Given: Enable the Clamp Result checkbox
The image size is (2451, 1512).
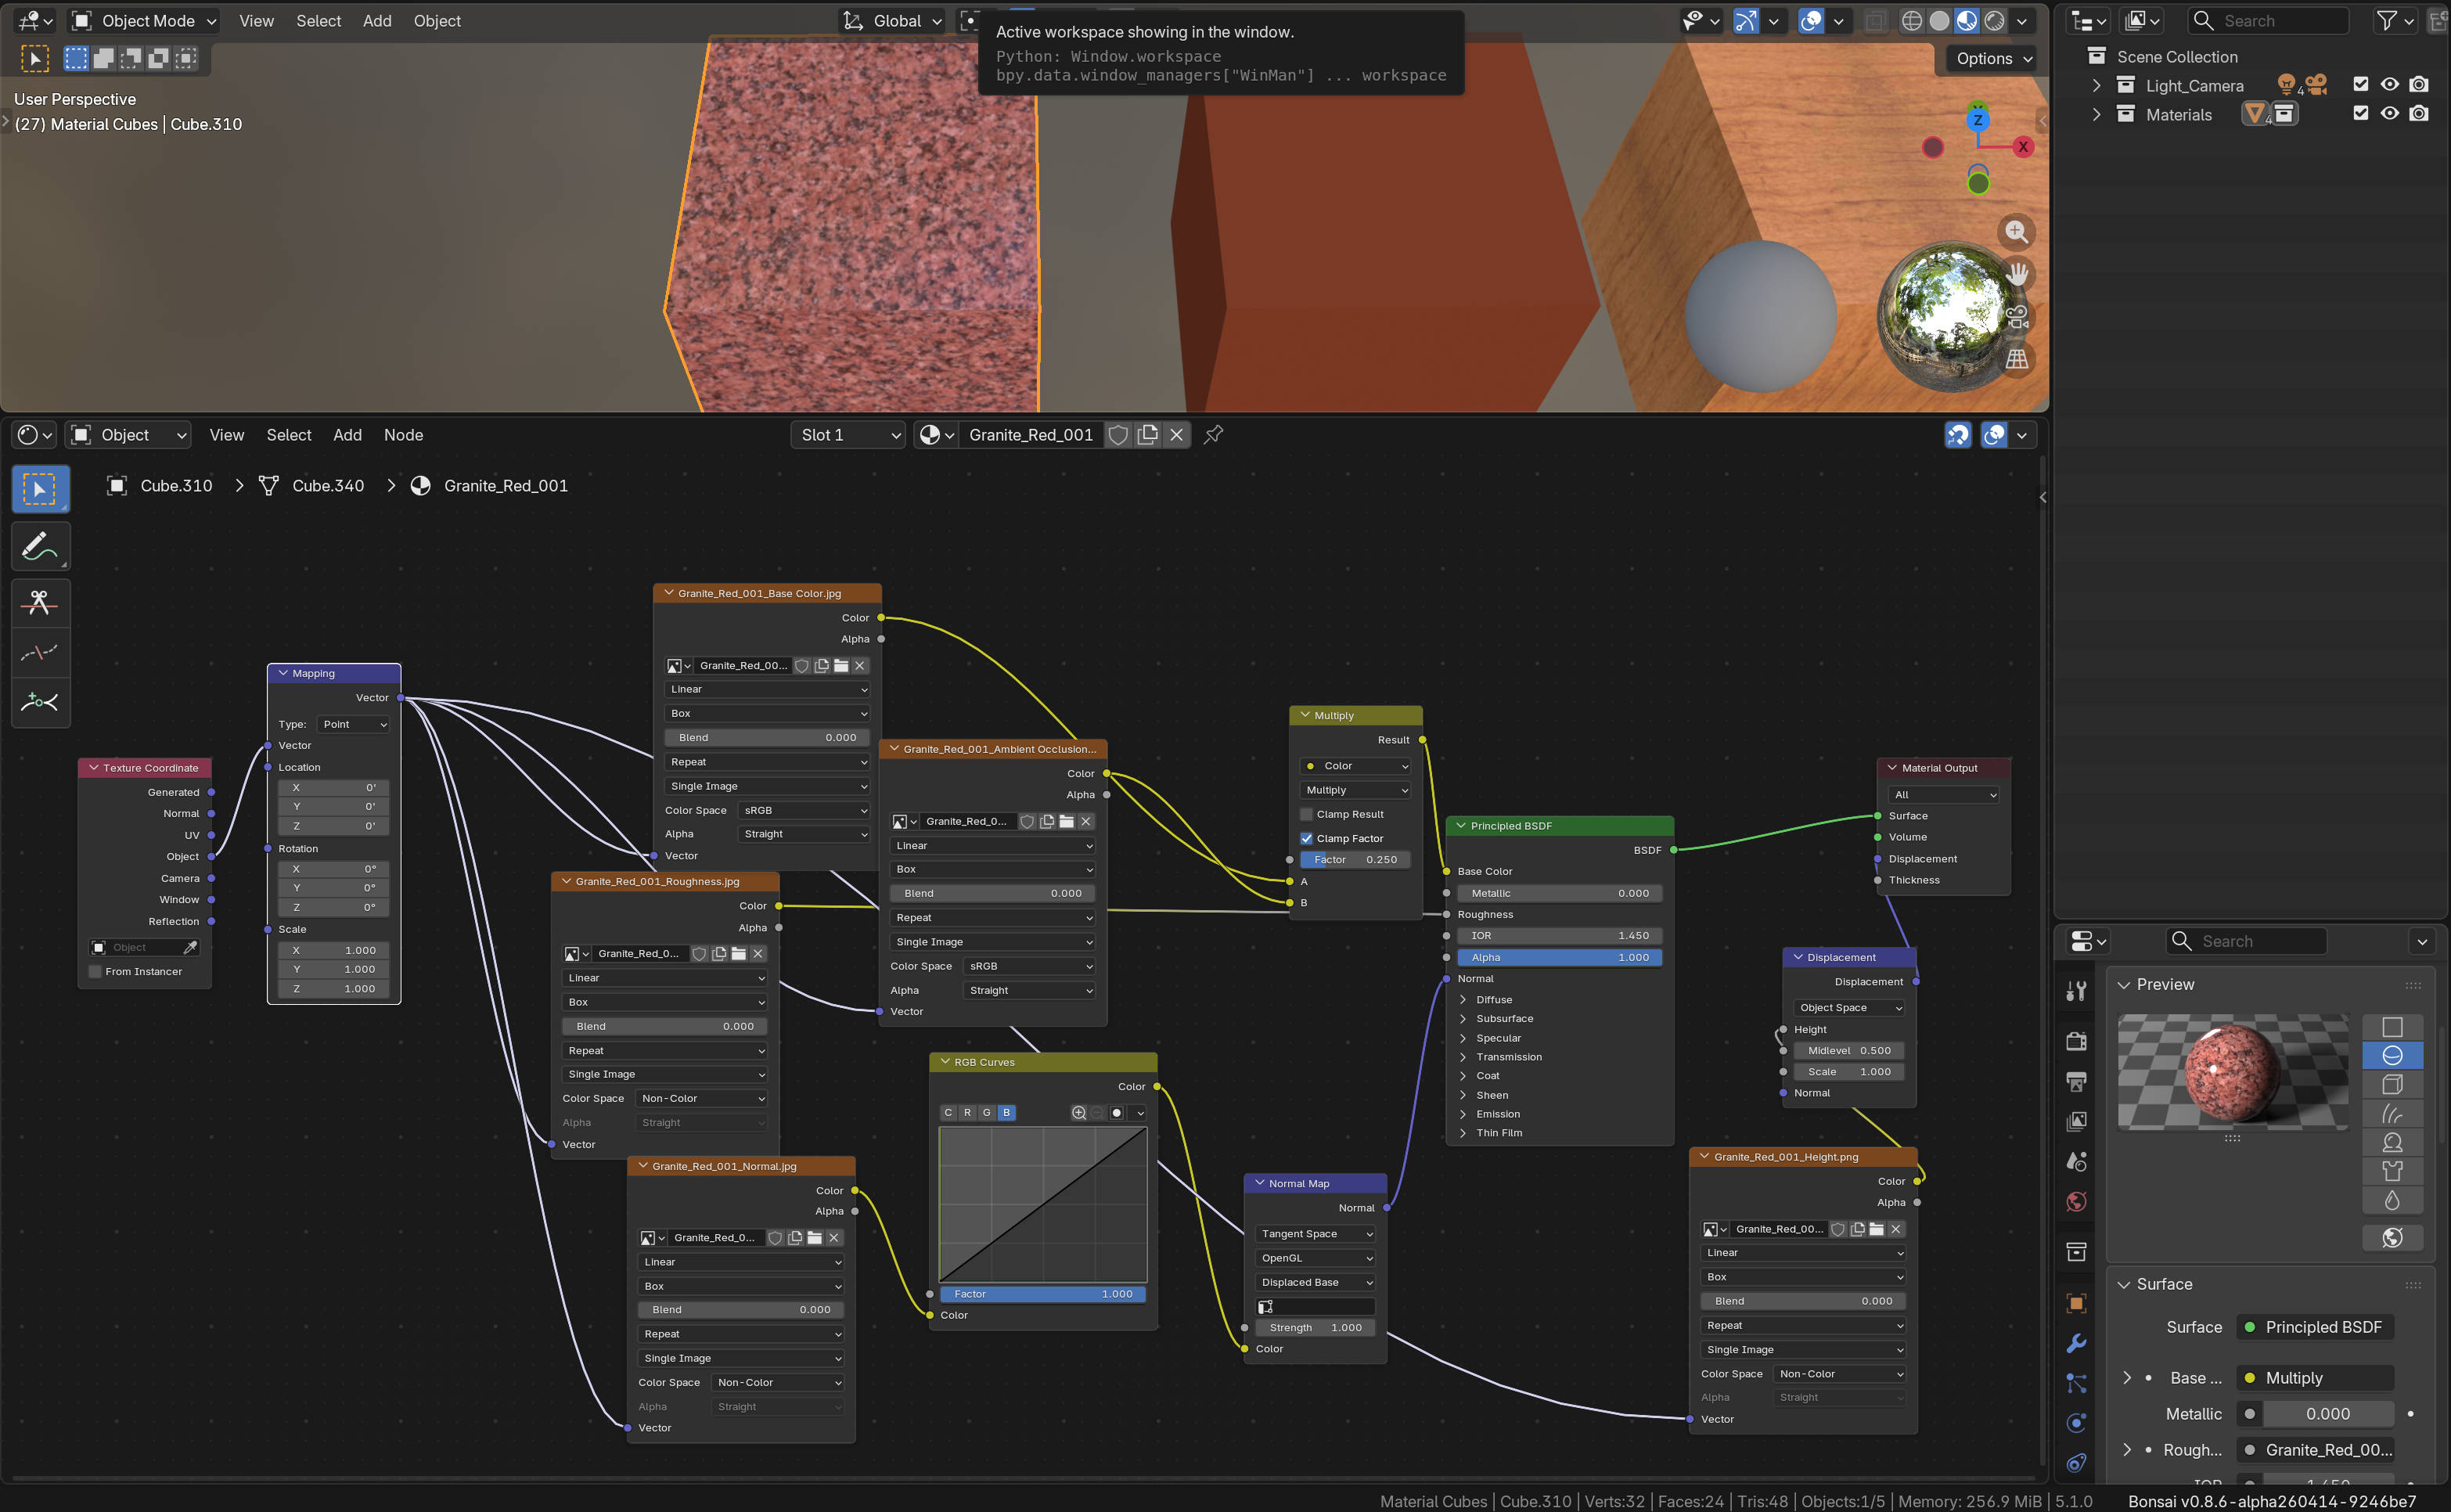Looking at the screenshot, I should click(1306, 814).
